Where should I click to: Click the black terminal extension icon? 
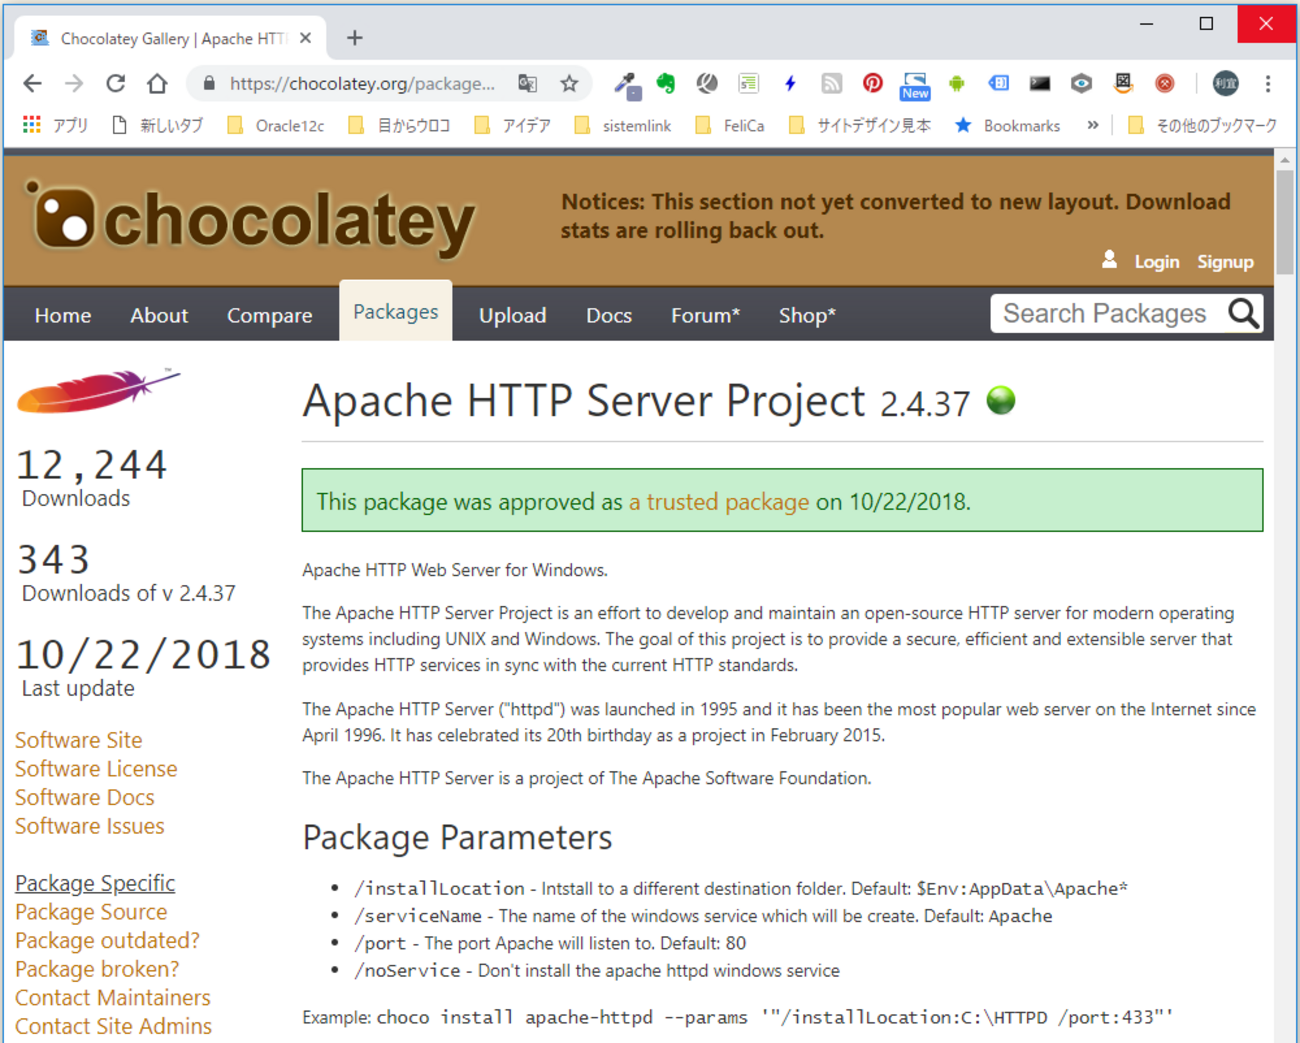pos(1040,84)
